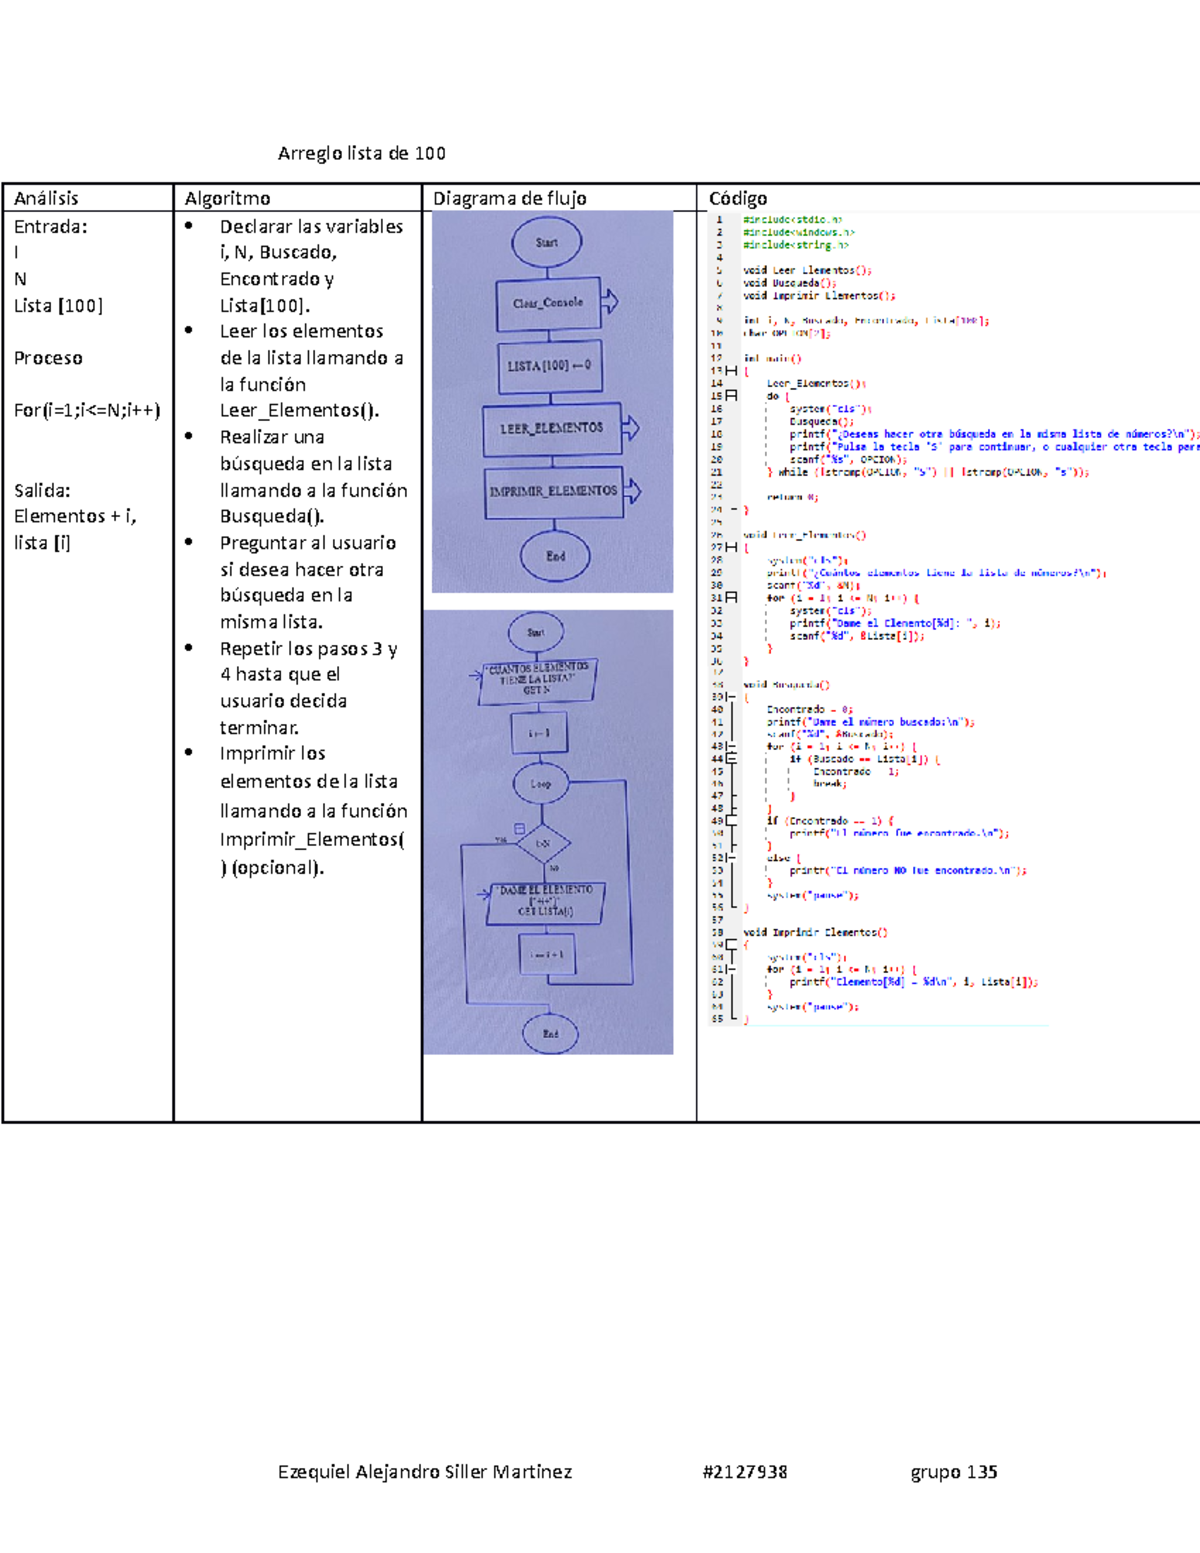Click the arrow beside the LEER_ELEMENTOS box
This screenshot has height=1553, width=1200.
[630, 428]
